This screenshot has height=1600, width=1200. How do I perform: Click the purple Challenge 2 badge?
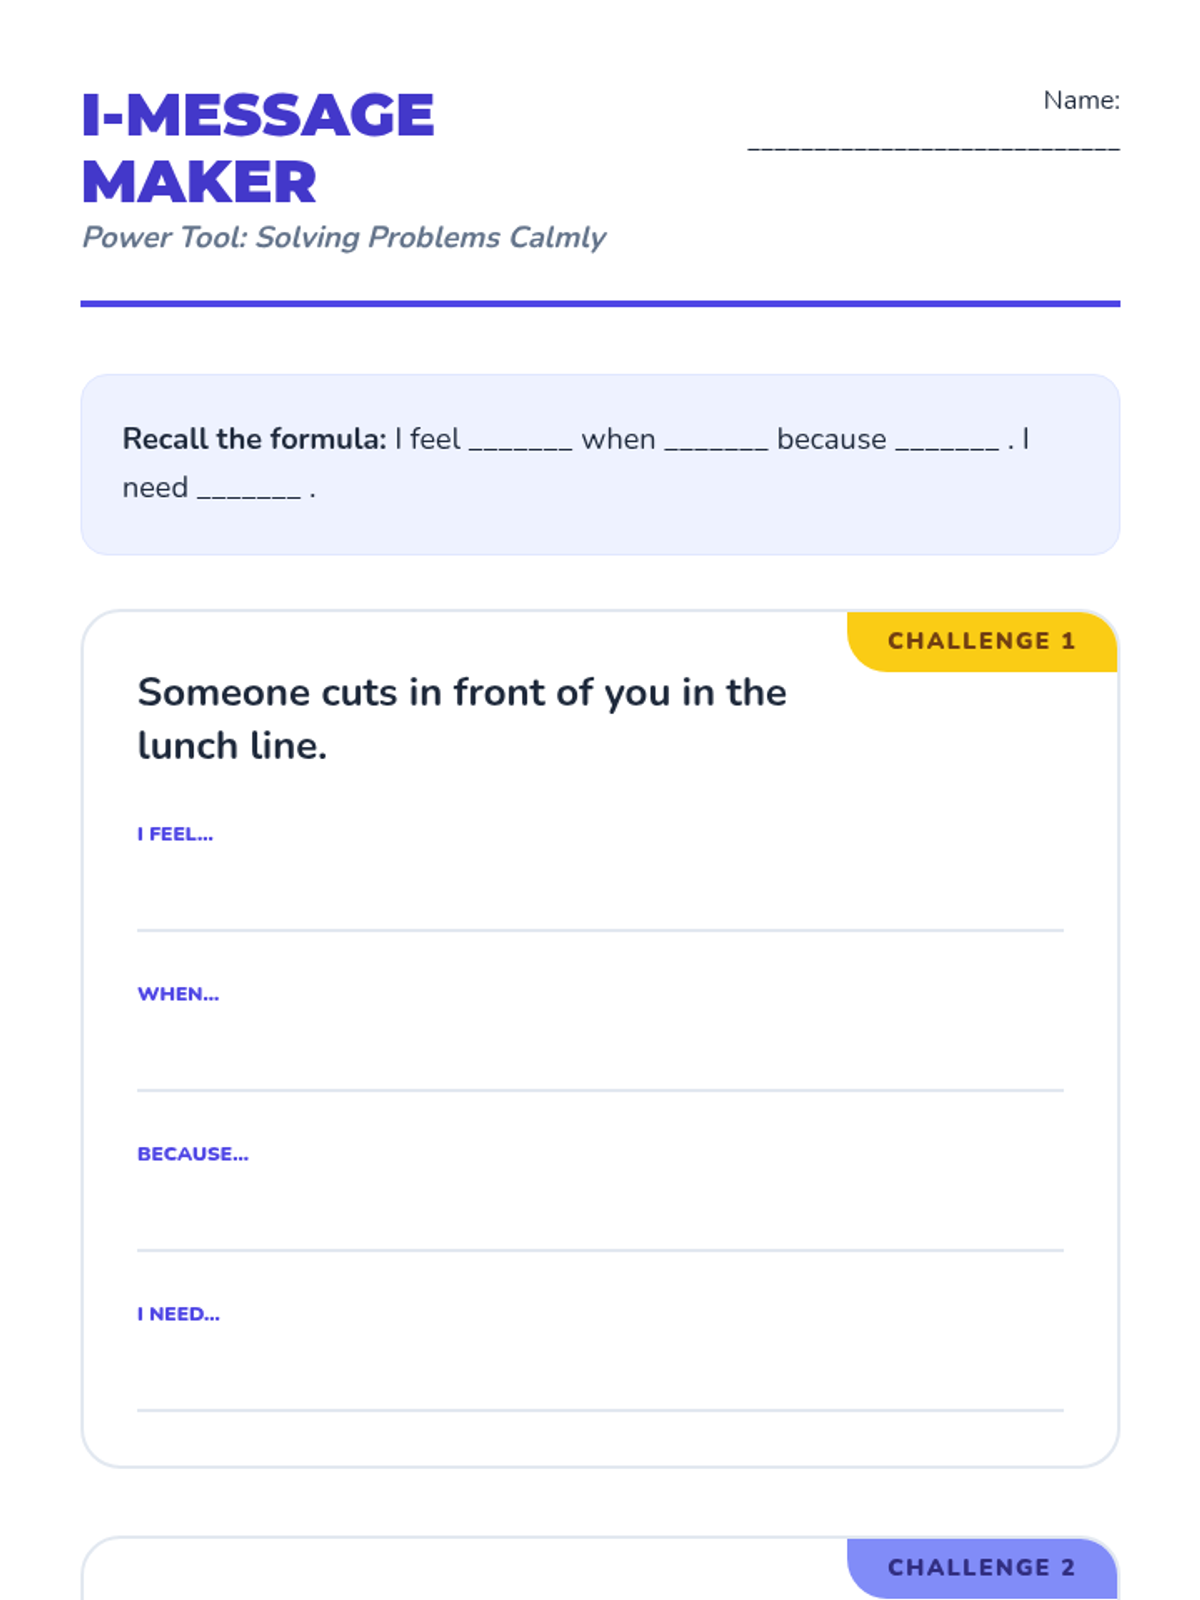[x=982, y=1567]
